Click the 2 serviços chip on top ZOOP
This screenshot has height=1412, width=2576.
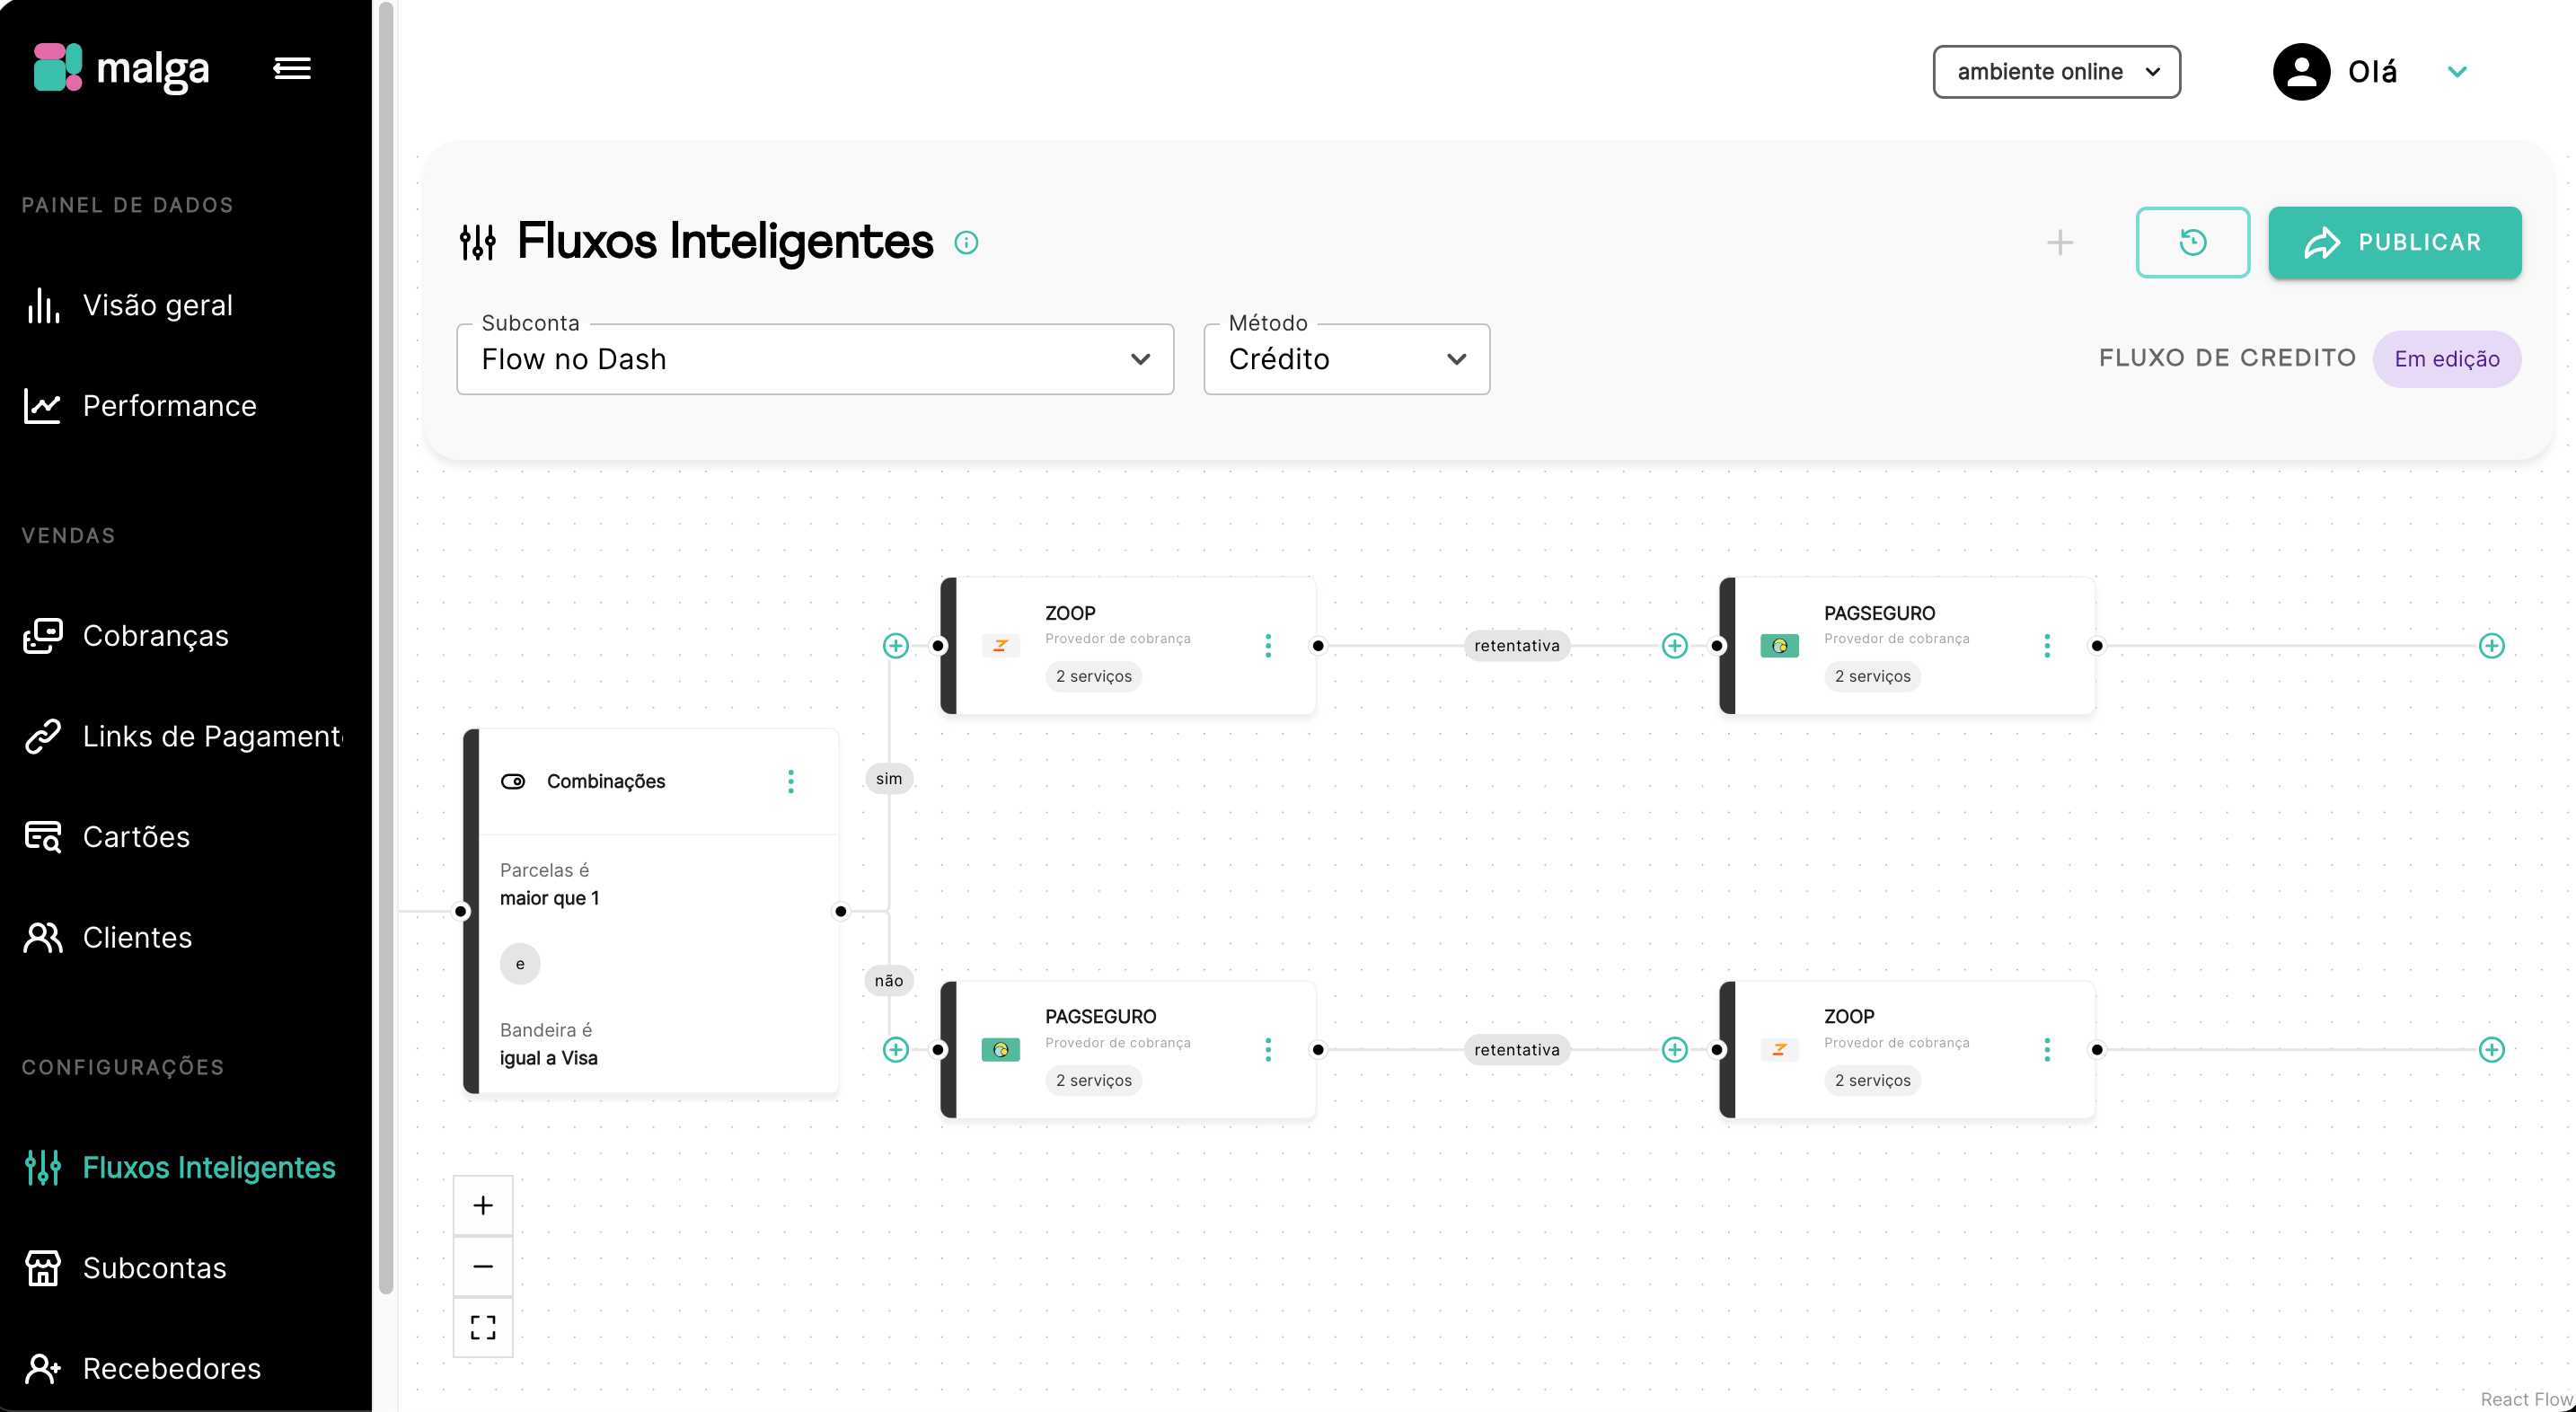tap(1093, 676)
